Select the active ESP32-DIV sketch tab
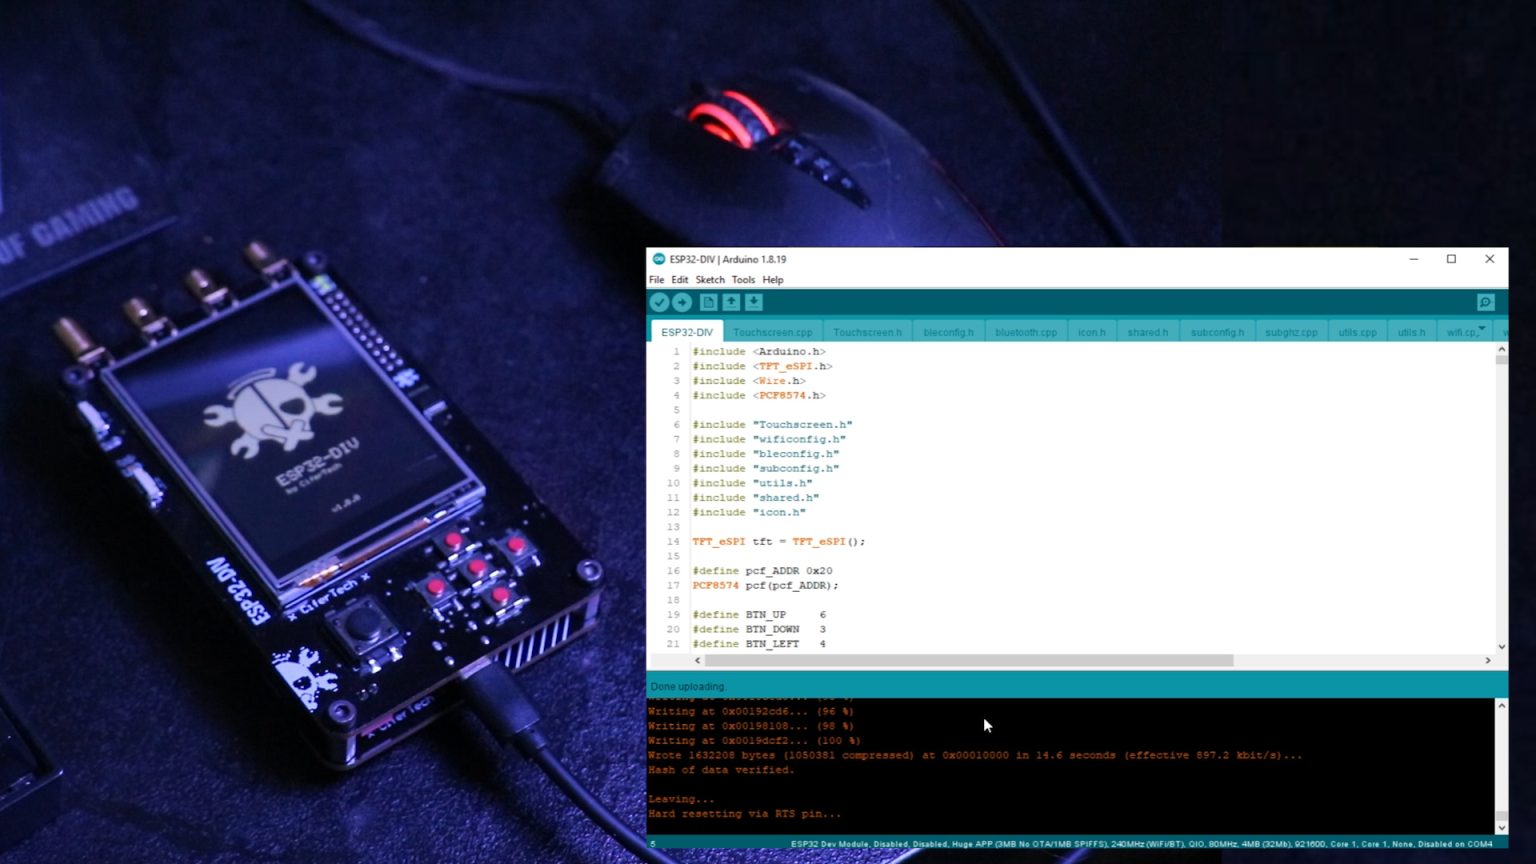1536x864 pixels. (686, 331)
